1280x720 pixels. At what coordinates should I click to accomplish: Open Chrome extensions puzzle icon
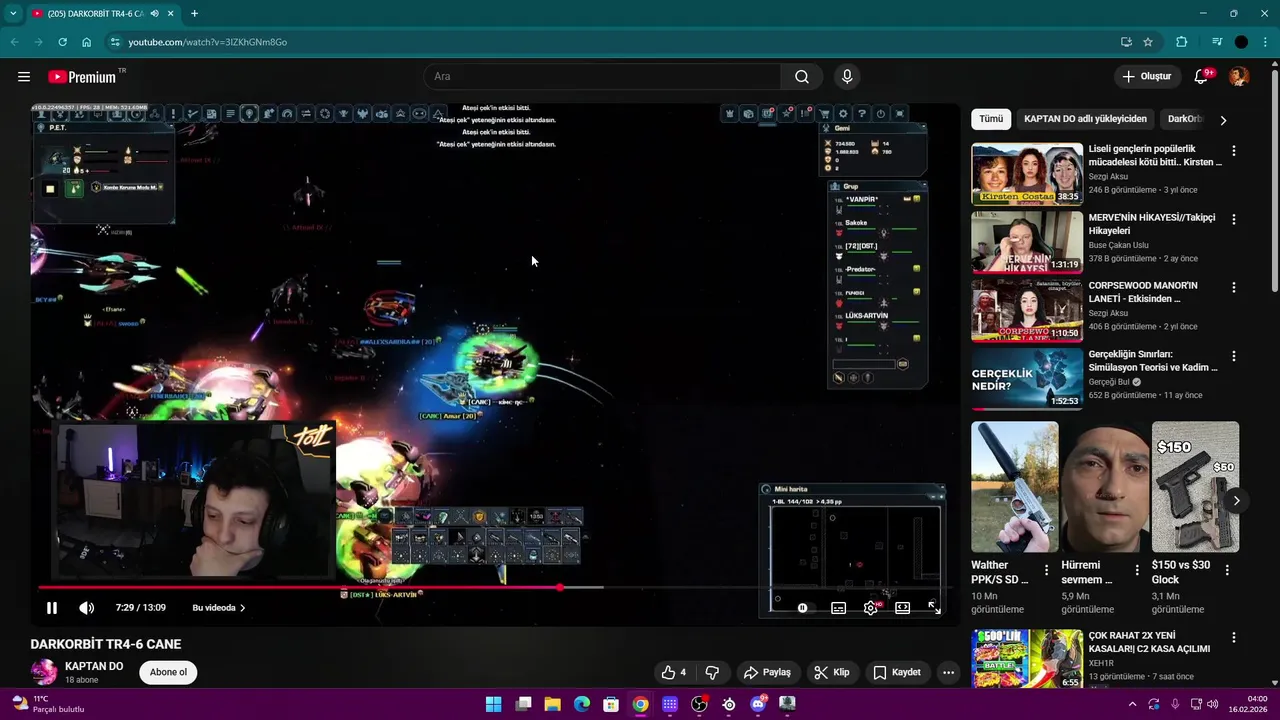click(1182, 42)
